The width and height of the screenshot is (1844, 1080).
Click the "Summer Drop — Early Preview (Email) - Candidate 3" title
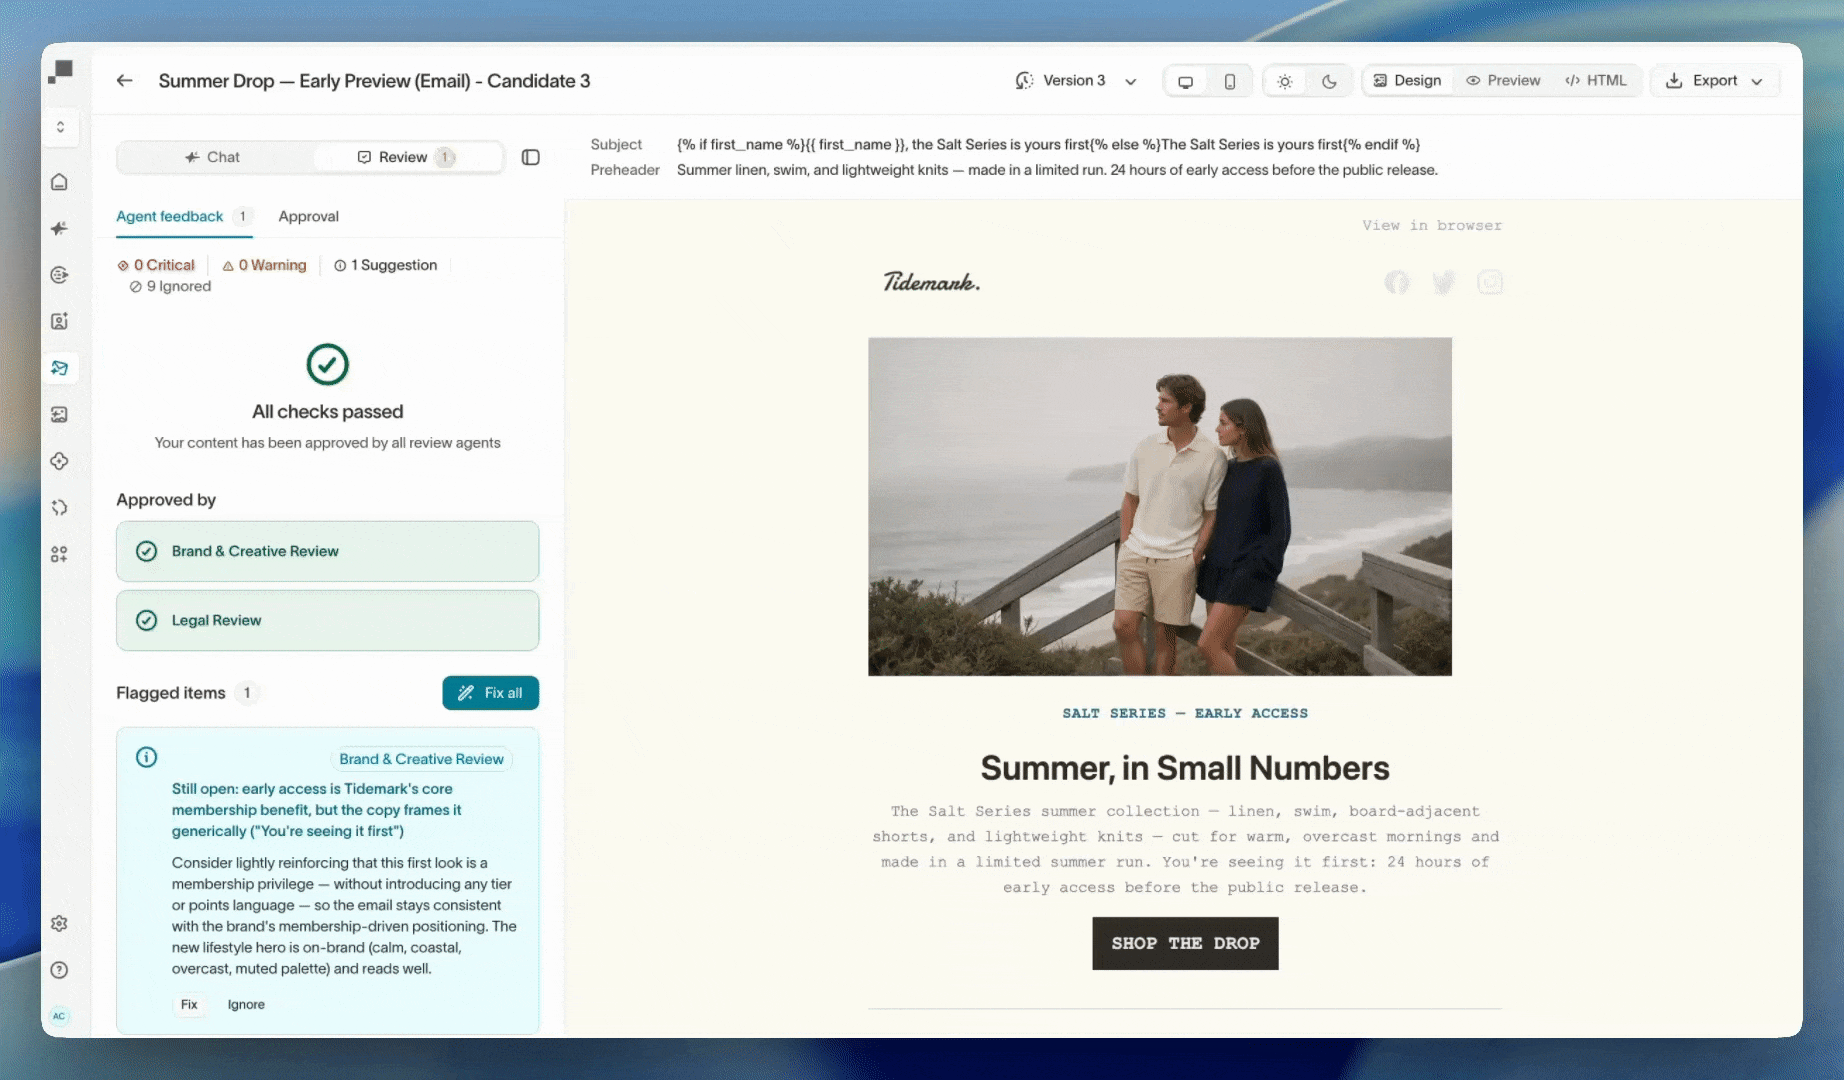374,81
